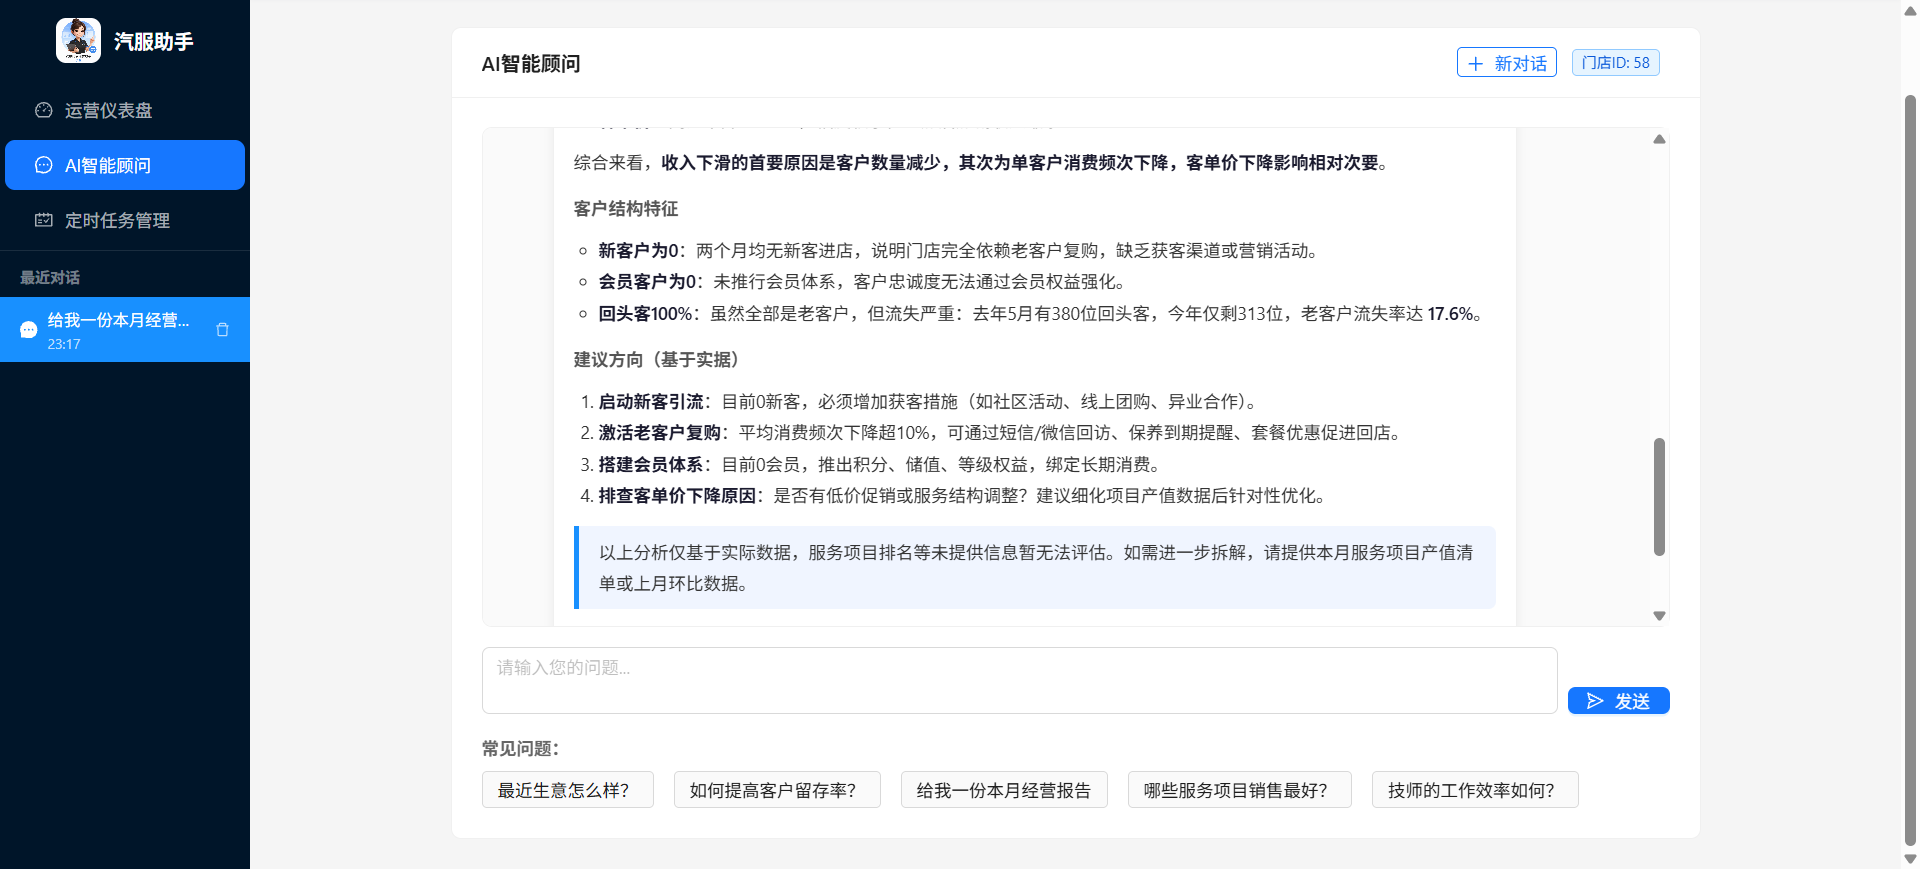The height and width of the screenshot is (869, 1920).
Task: Click the AI智能顾问 page heading
Action: point(531,64)
